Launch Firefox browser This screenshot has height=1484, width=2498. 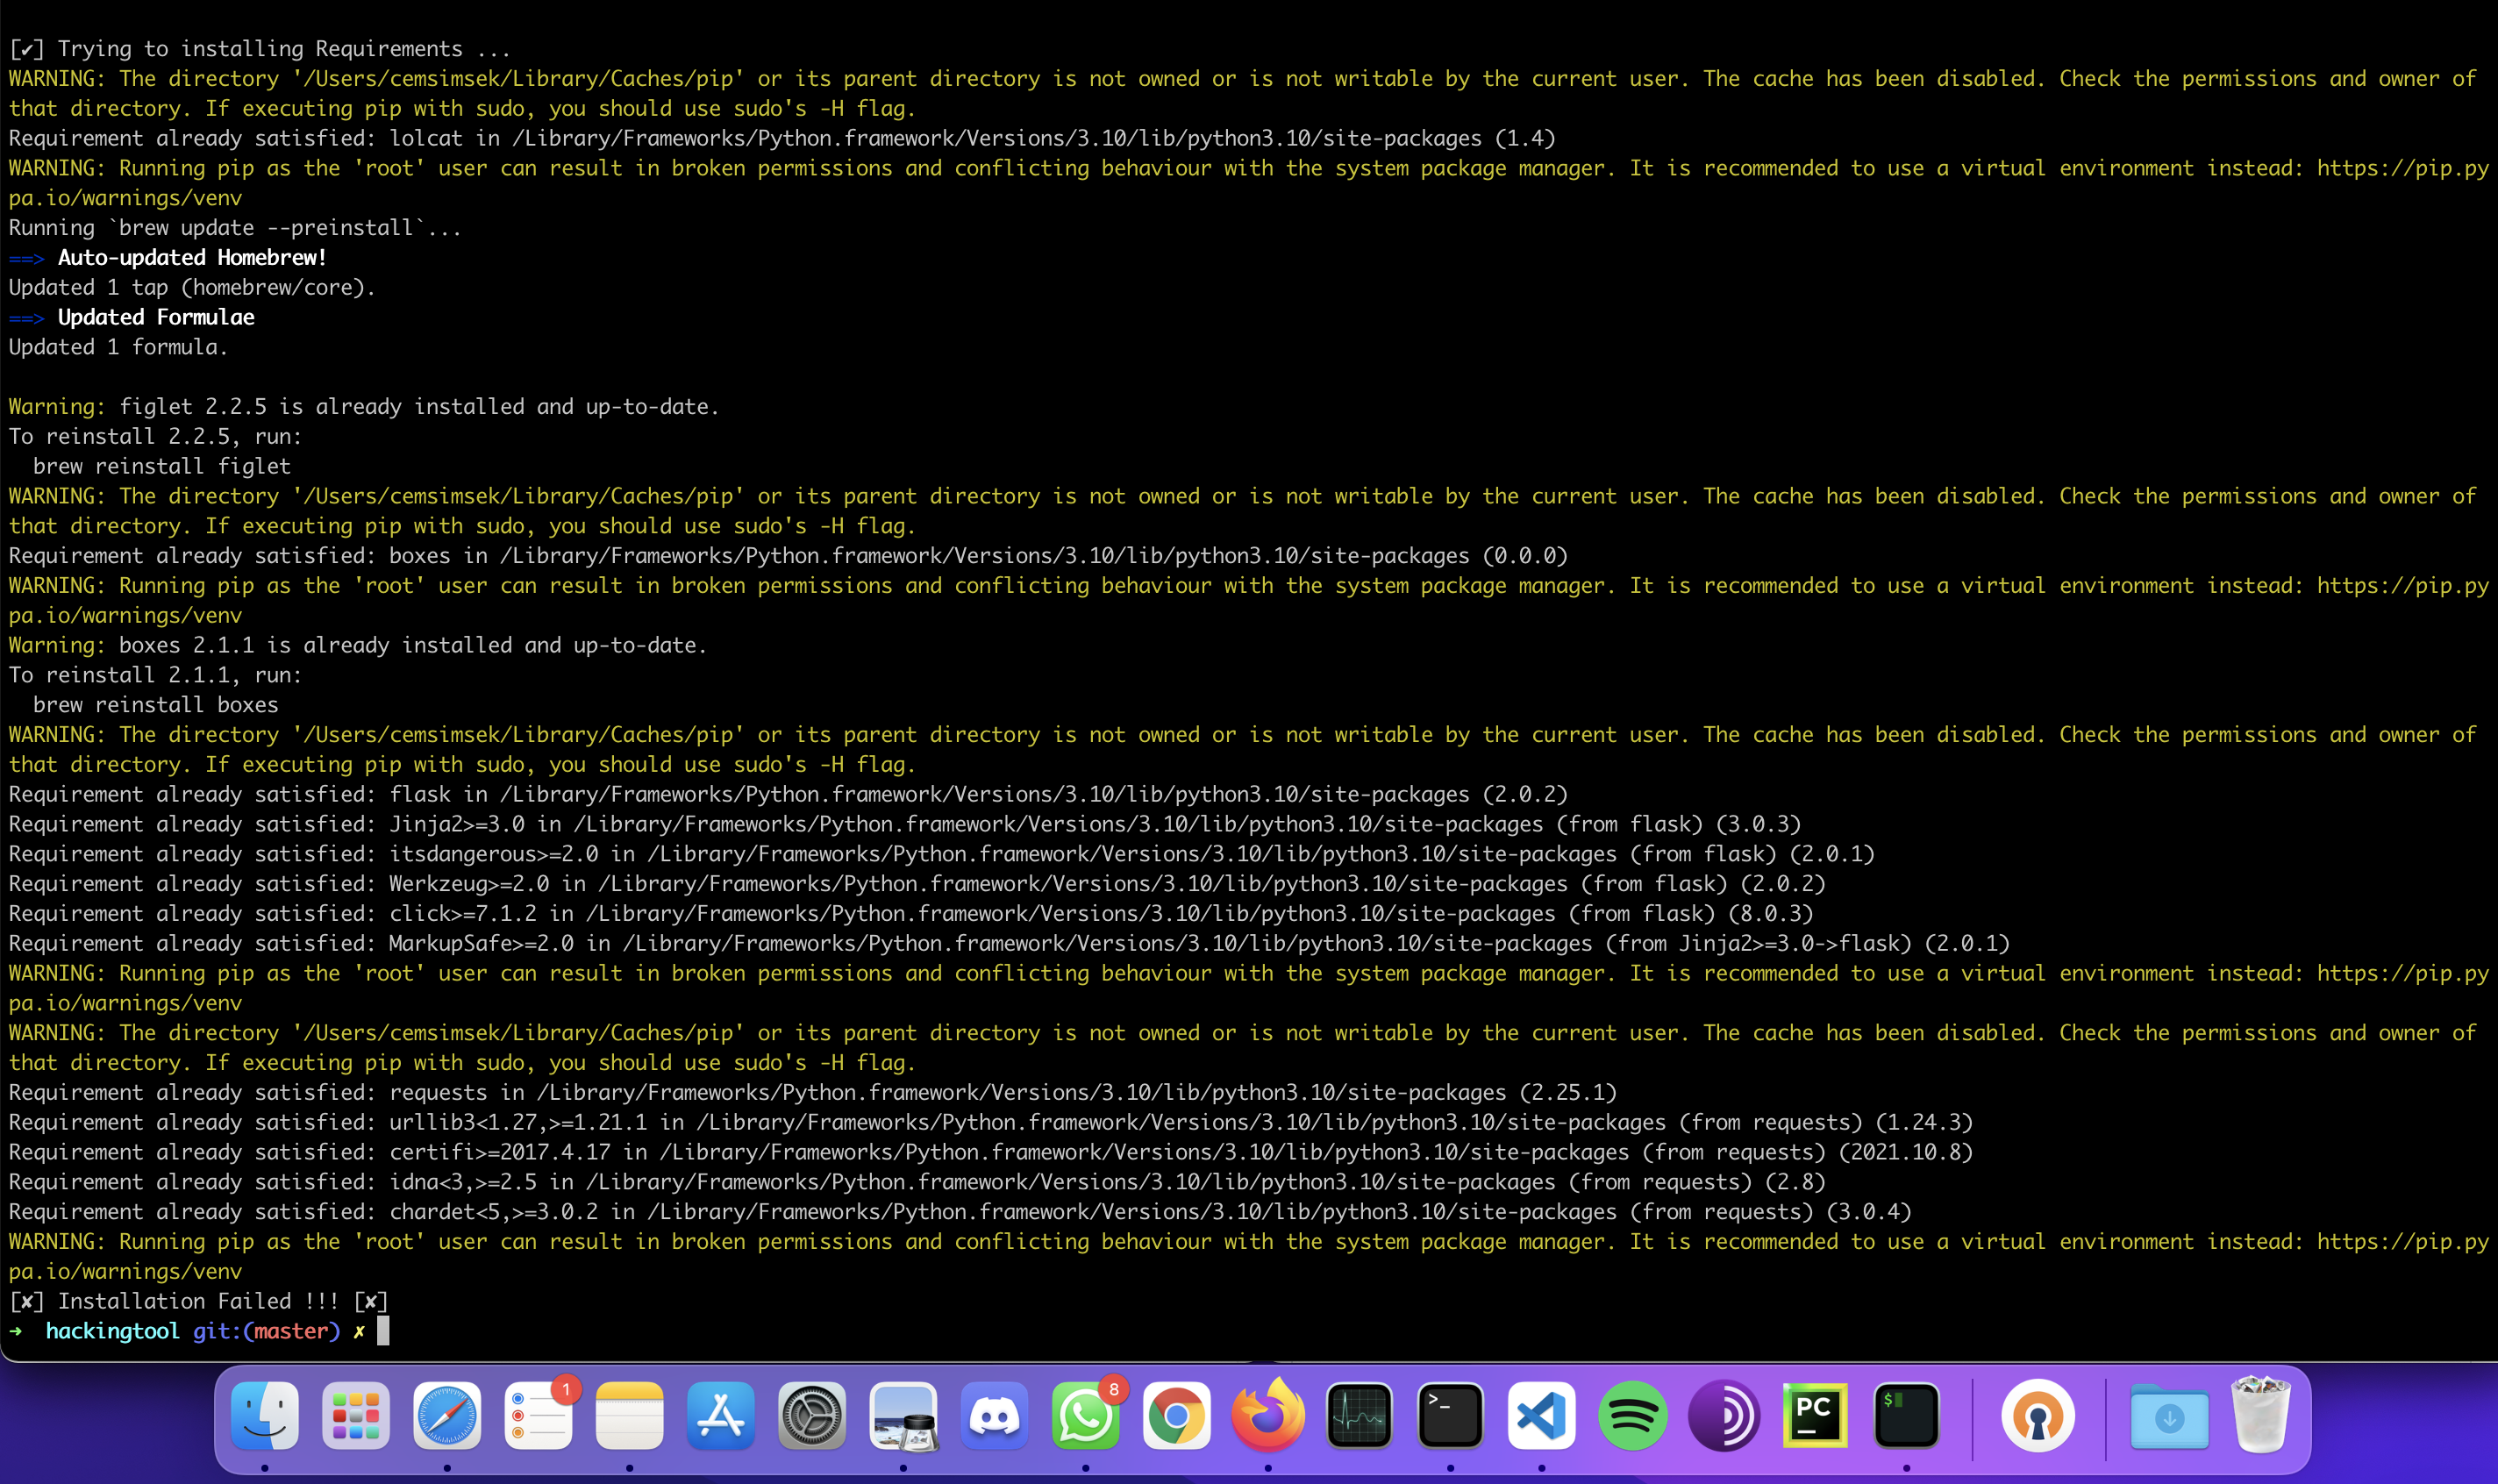pyautogui.click(x=1268, y=1415)
